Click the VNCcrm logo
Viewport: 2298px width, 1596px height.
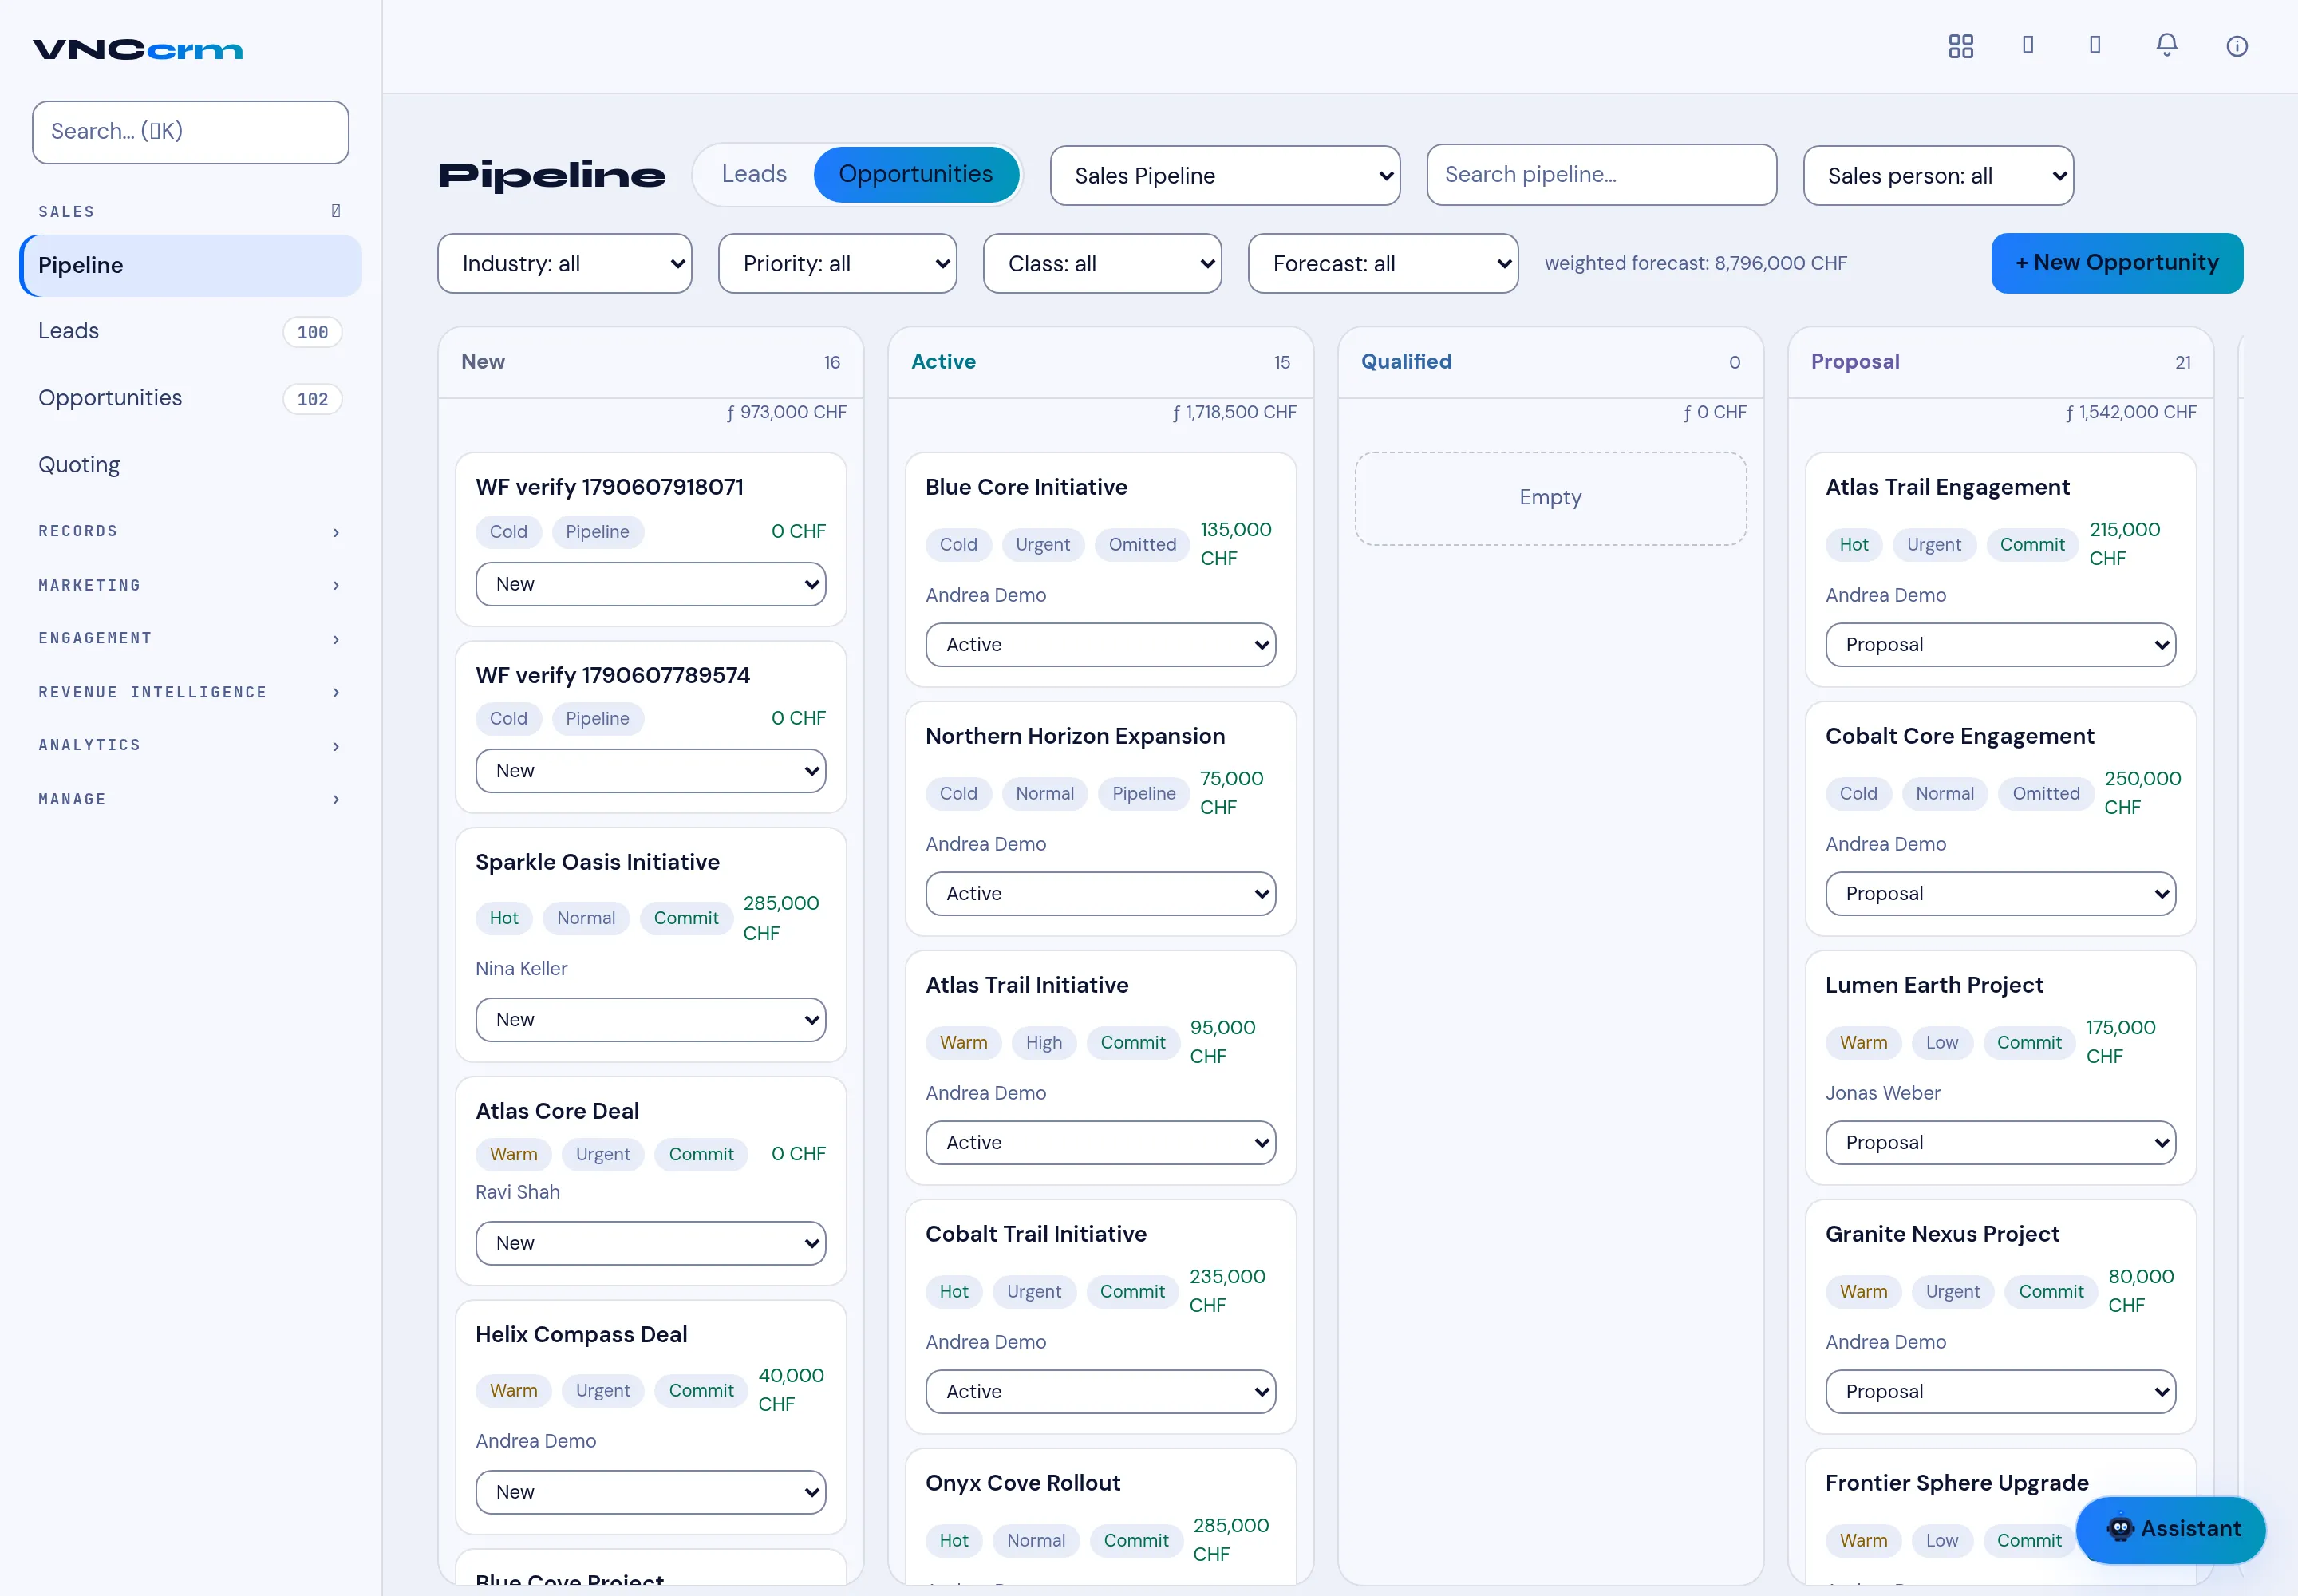tap(138, 50)
